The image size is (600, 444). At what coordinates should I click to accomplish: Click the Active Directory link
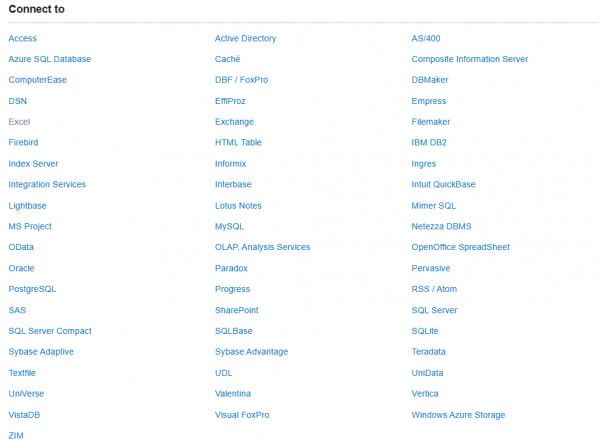pyautogui.click(x=245, y=38)
